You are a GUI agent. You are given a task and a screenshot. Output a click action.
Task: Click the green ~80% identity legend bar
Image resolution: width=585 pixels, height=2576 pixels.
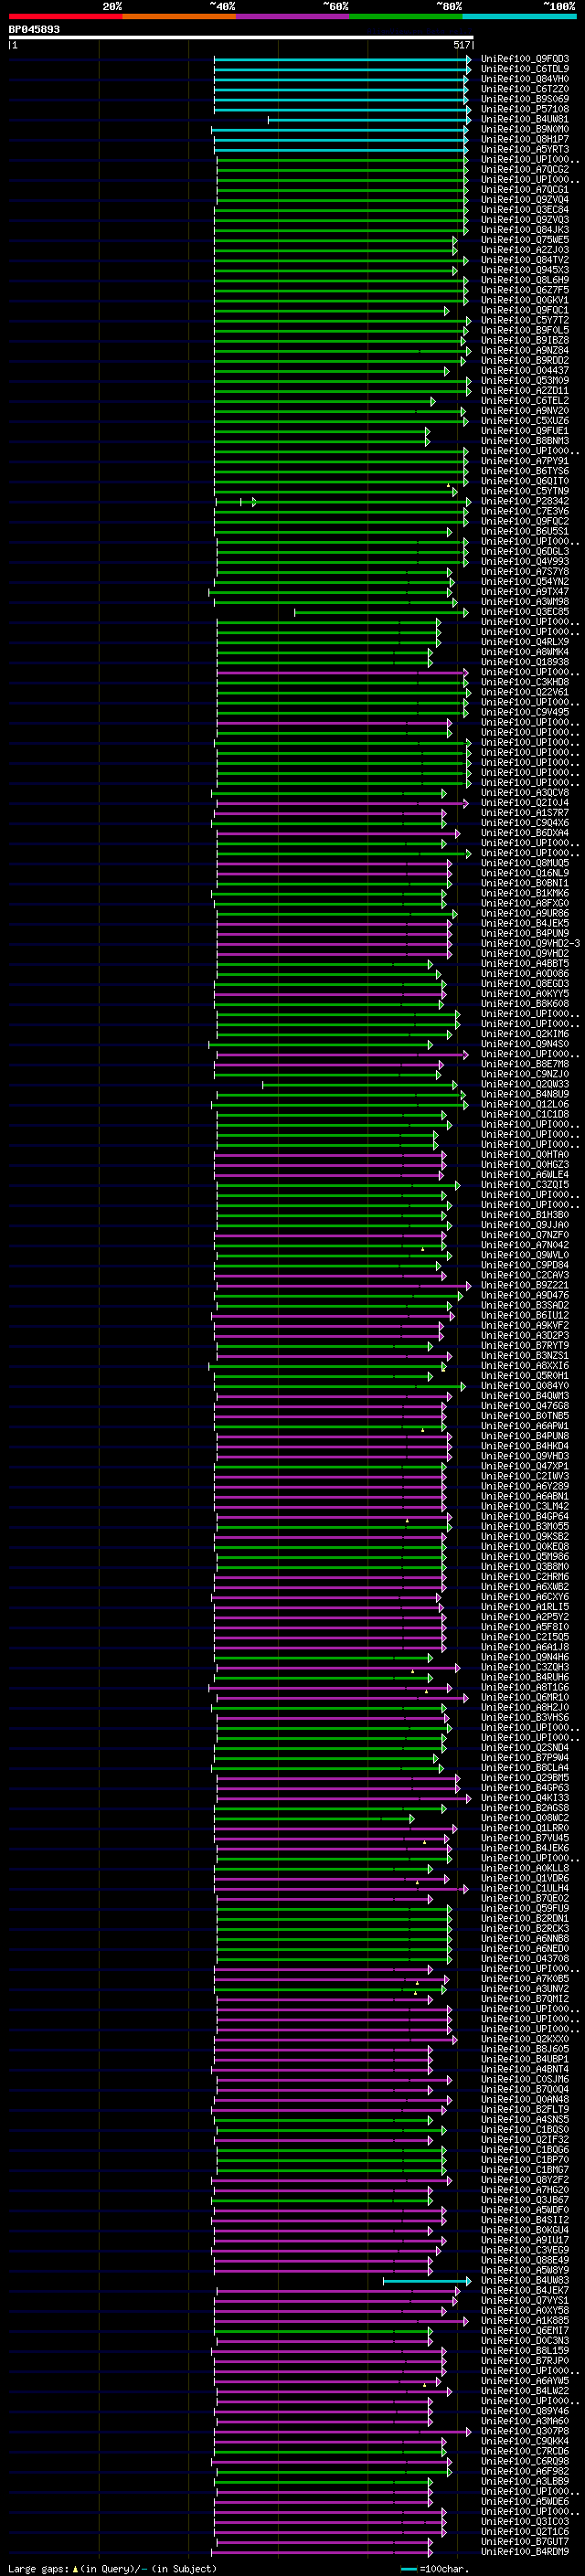coord(405,16)
